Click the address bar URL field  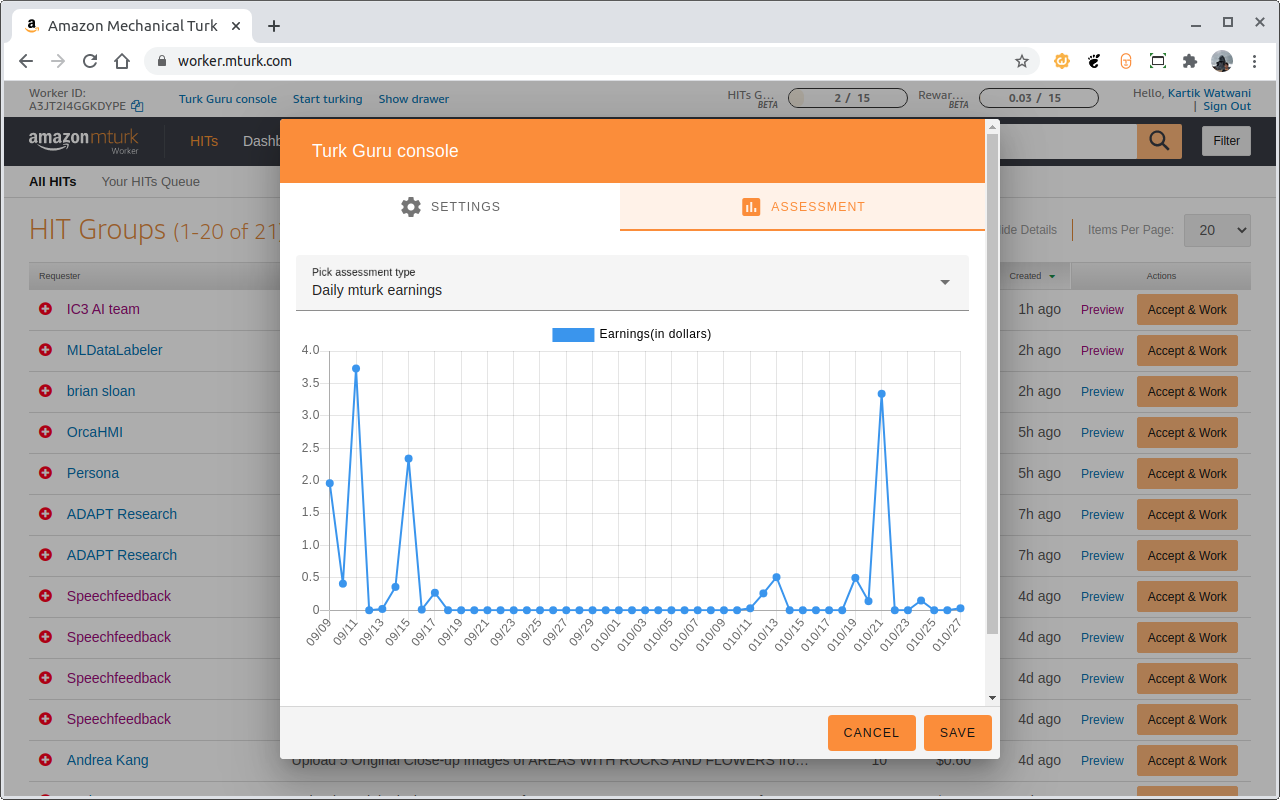tap(590, 61)
